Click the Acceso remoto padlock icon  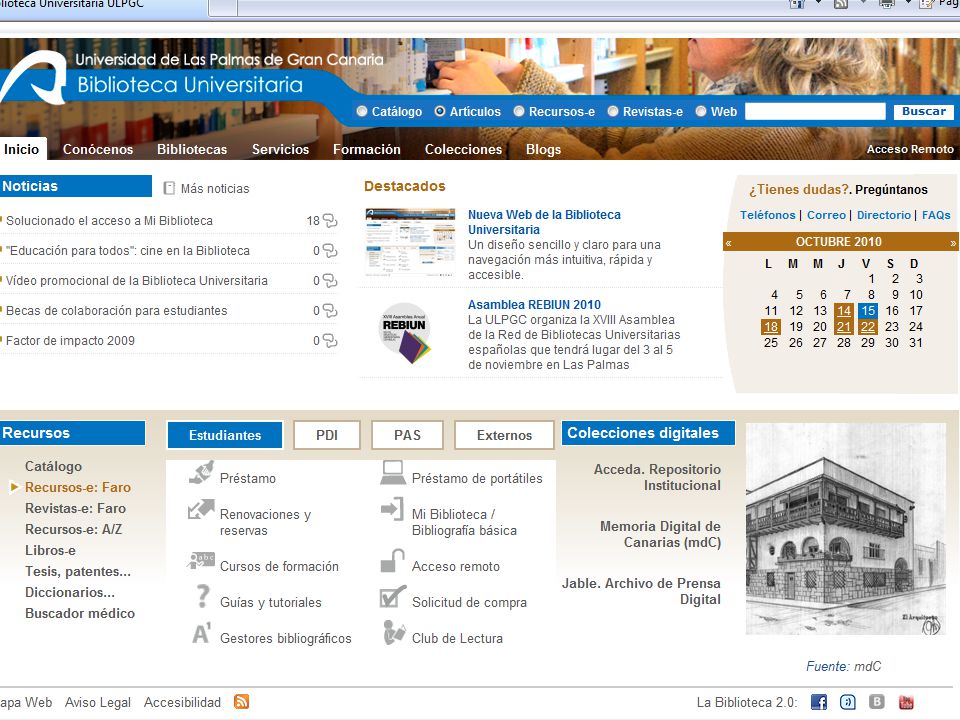click(392, 560)
